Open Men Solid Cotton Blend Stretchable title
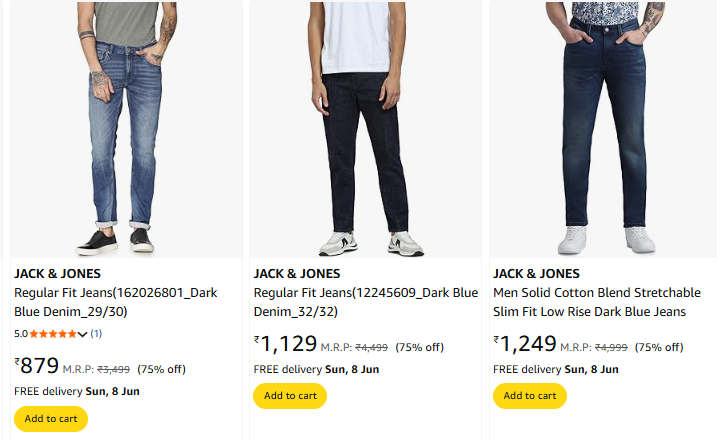The height and width of the screenshot is (440, 717). [x=597, y=302]
